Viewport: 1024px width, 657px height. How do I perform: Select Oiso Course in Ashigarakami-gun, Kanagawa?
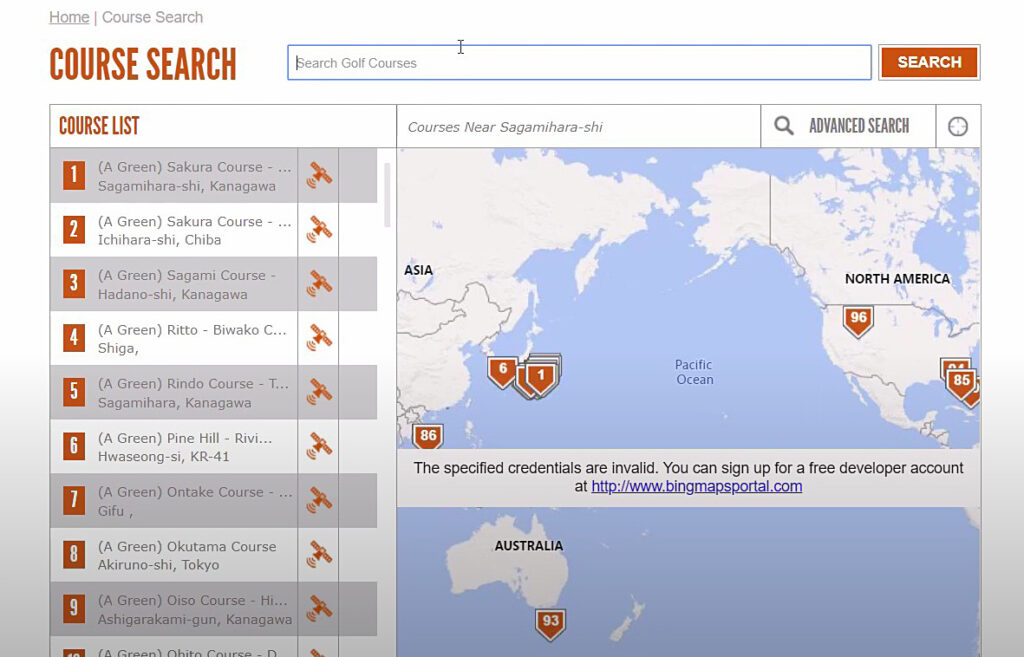[x=195, y=610]
